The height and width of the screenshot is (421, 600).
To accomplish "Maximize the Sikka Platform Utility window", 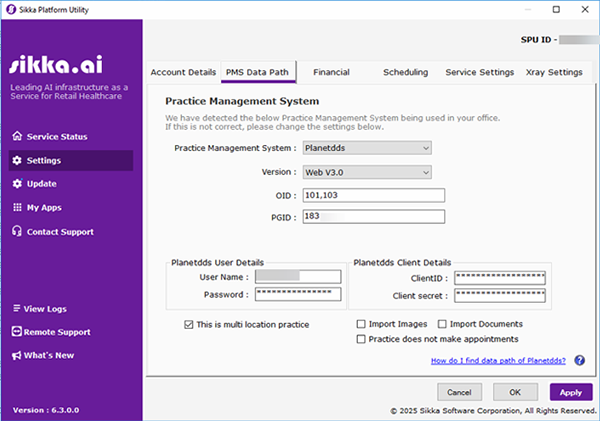I will [x=556, y=9].
